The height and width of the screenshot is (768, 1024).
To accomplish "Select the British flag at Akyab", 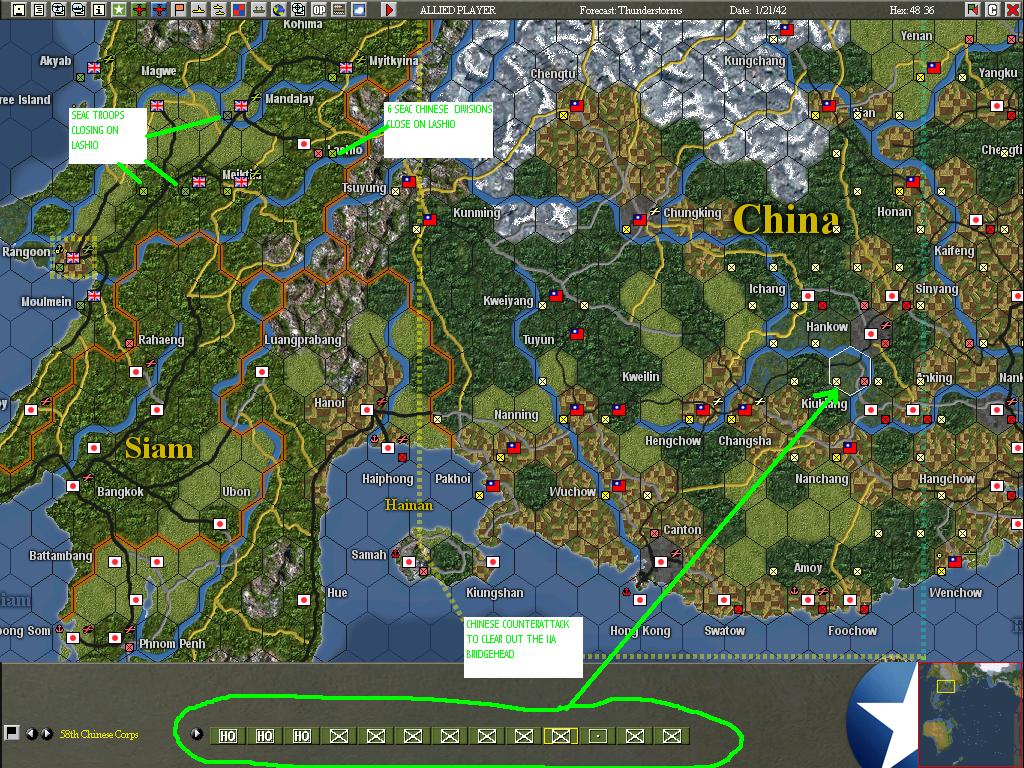I will pyautogui.click(x=94, y=67).
